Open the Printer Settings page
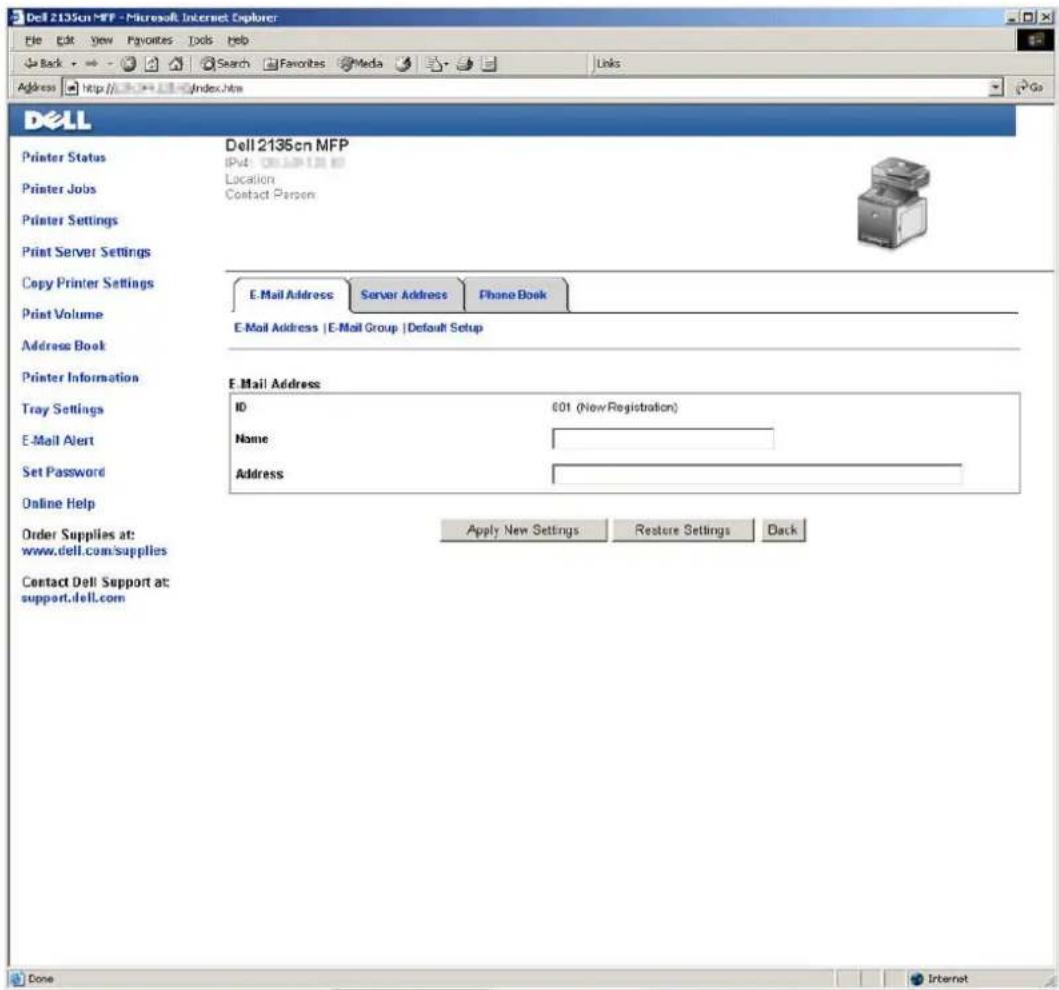The width and height of the screenshot is (1059, 990). [x=70, y=220]
